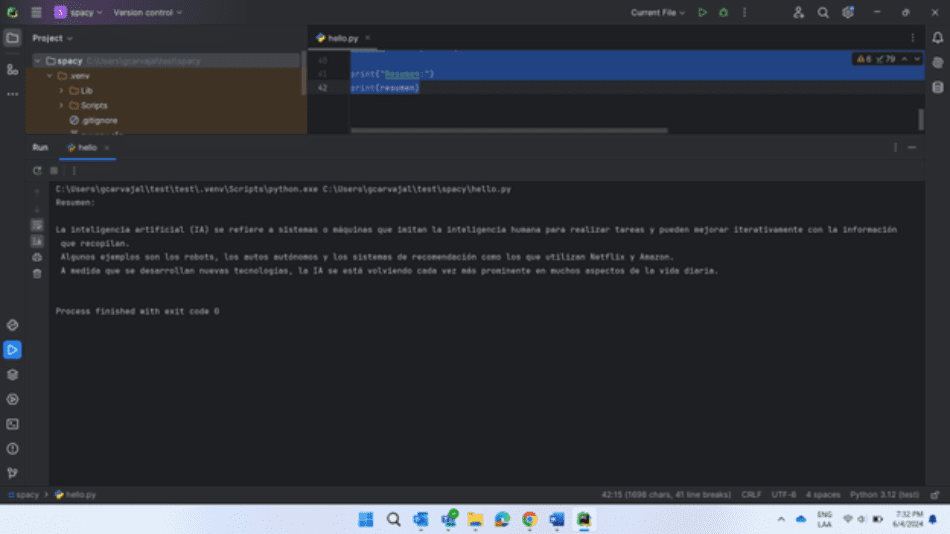This screenshot has width=950, height=534.
Task: Run the current file with the green play icon
Action: coord(702,12)
